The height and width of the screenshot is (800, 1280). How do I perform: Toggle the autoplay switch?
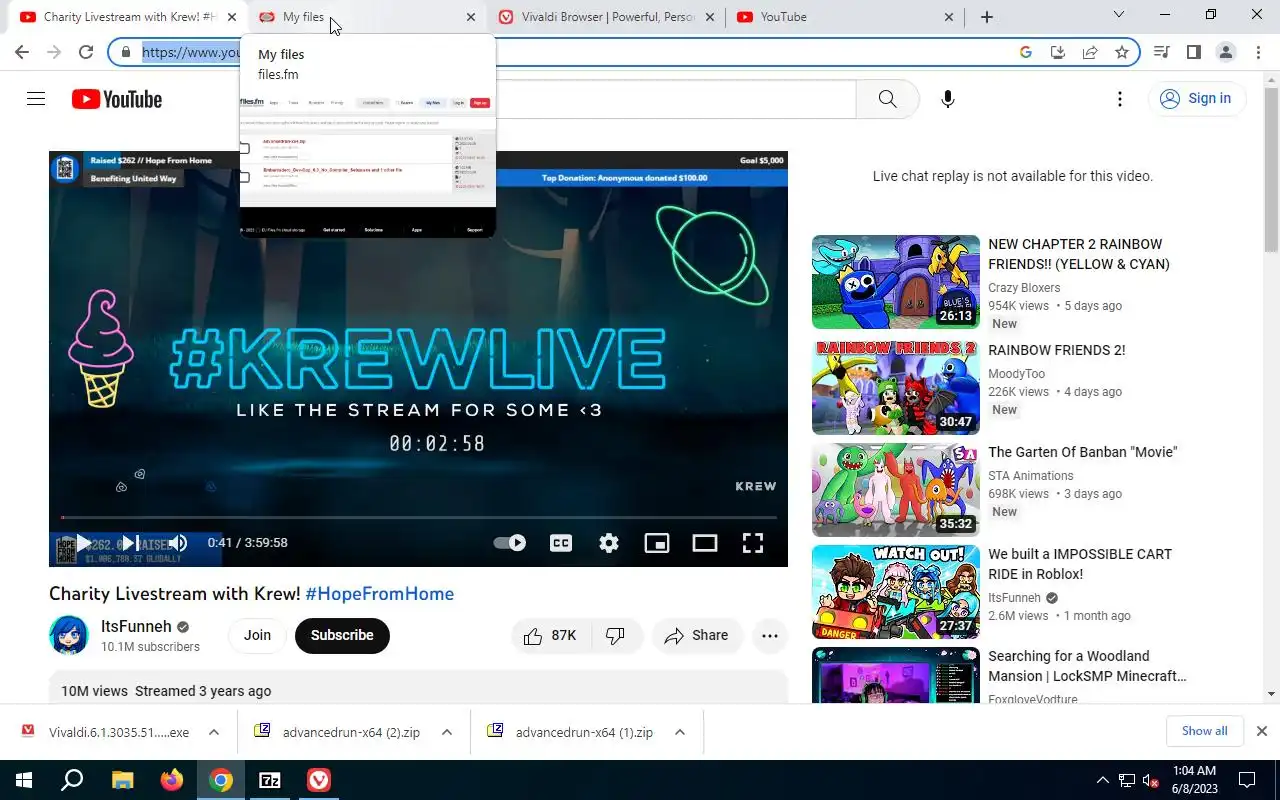click(510, 543)
